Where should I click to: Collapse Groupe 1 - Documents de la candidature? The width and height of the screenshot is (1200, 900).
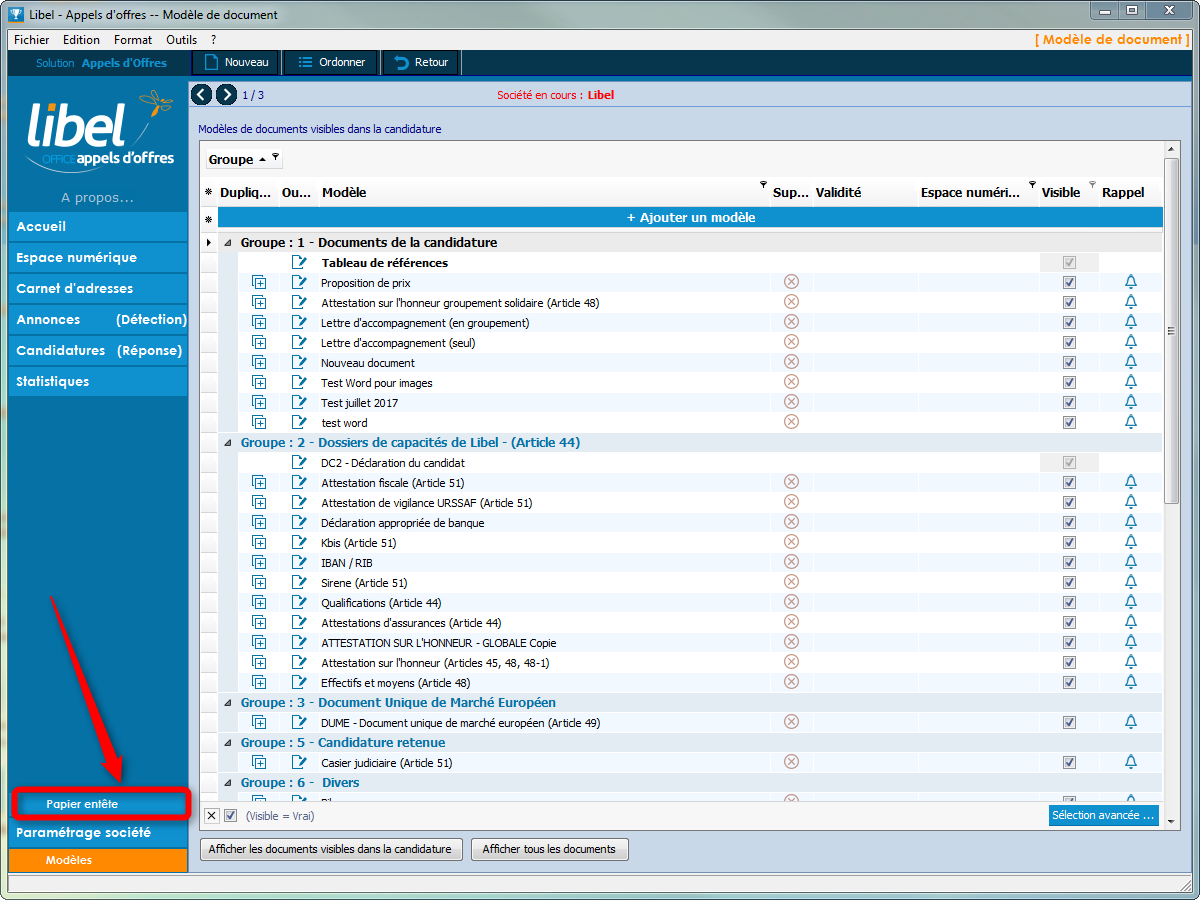pos(228,243)
